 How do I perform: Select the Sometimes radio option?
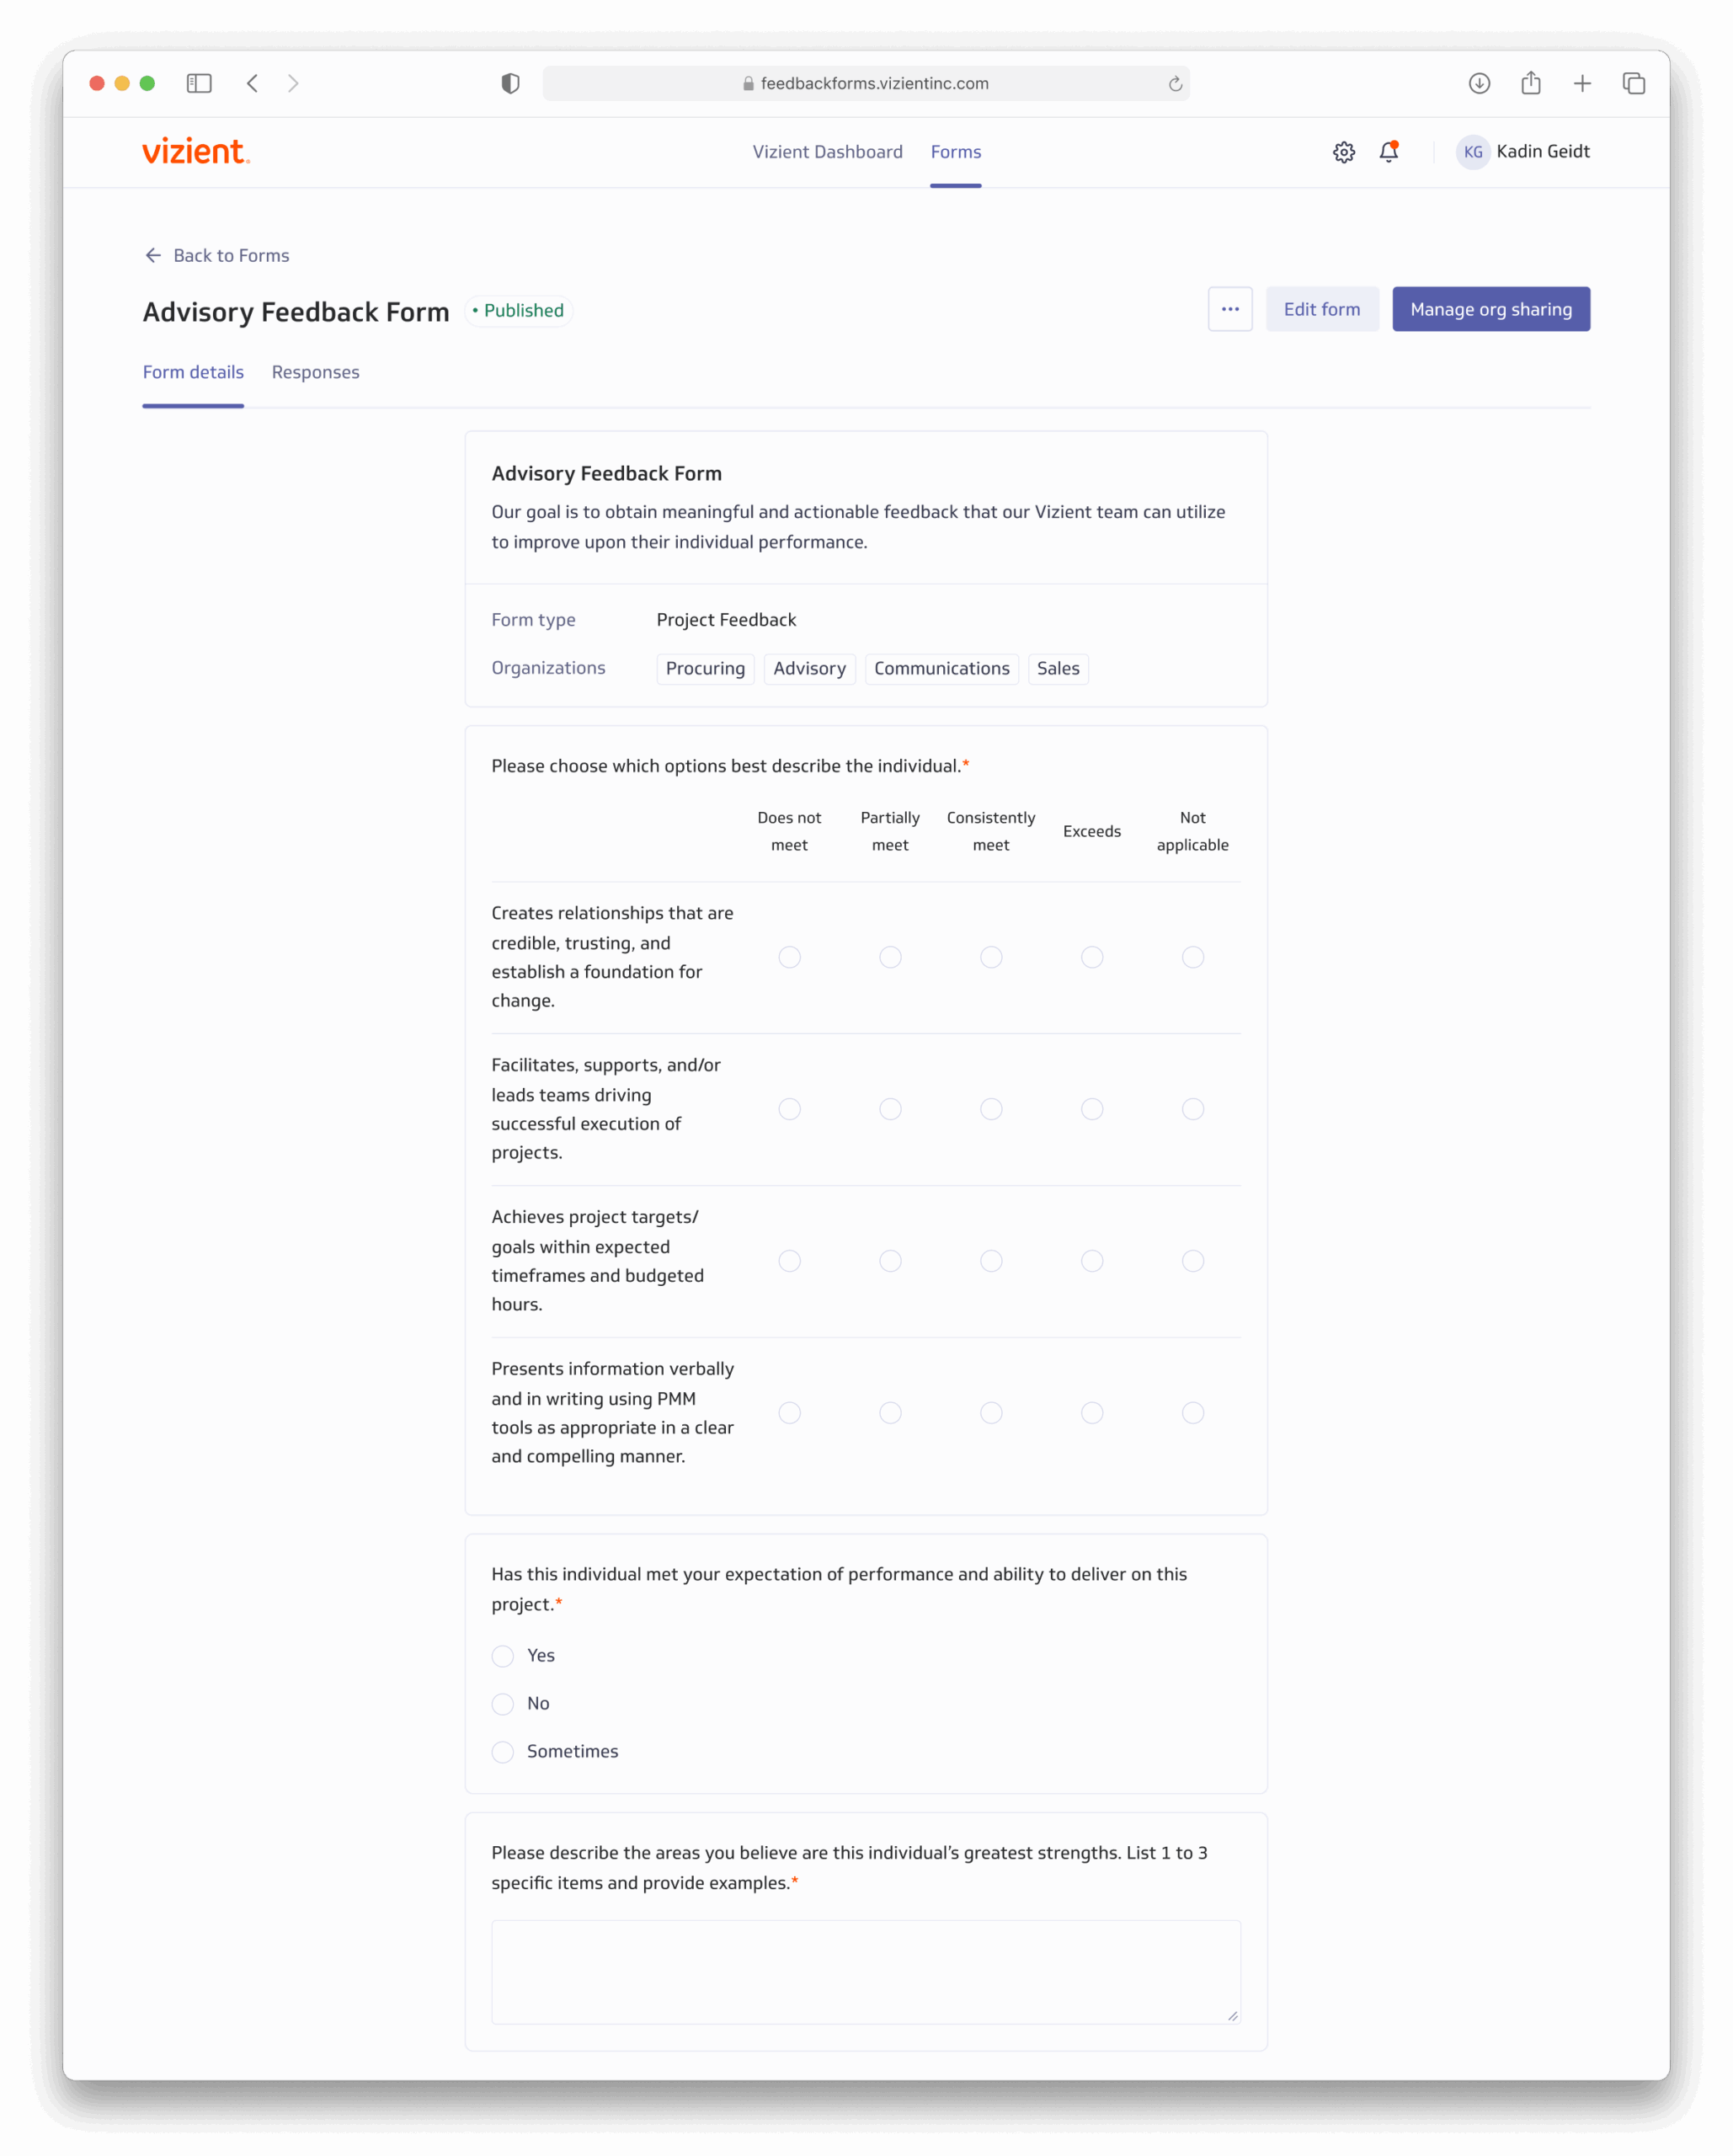503,1752
